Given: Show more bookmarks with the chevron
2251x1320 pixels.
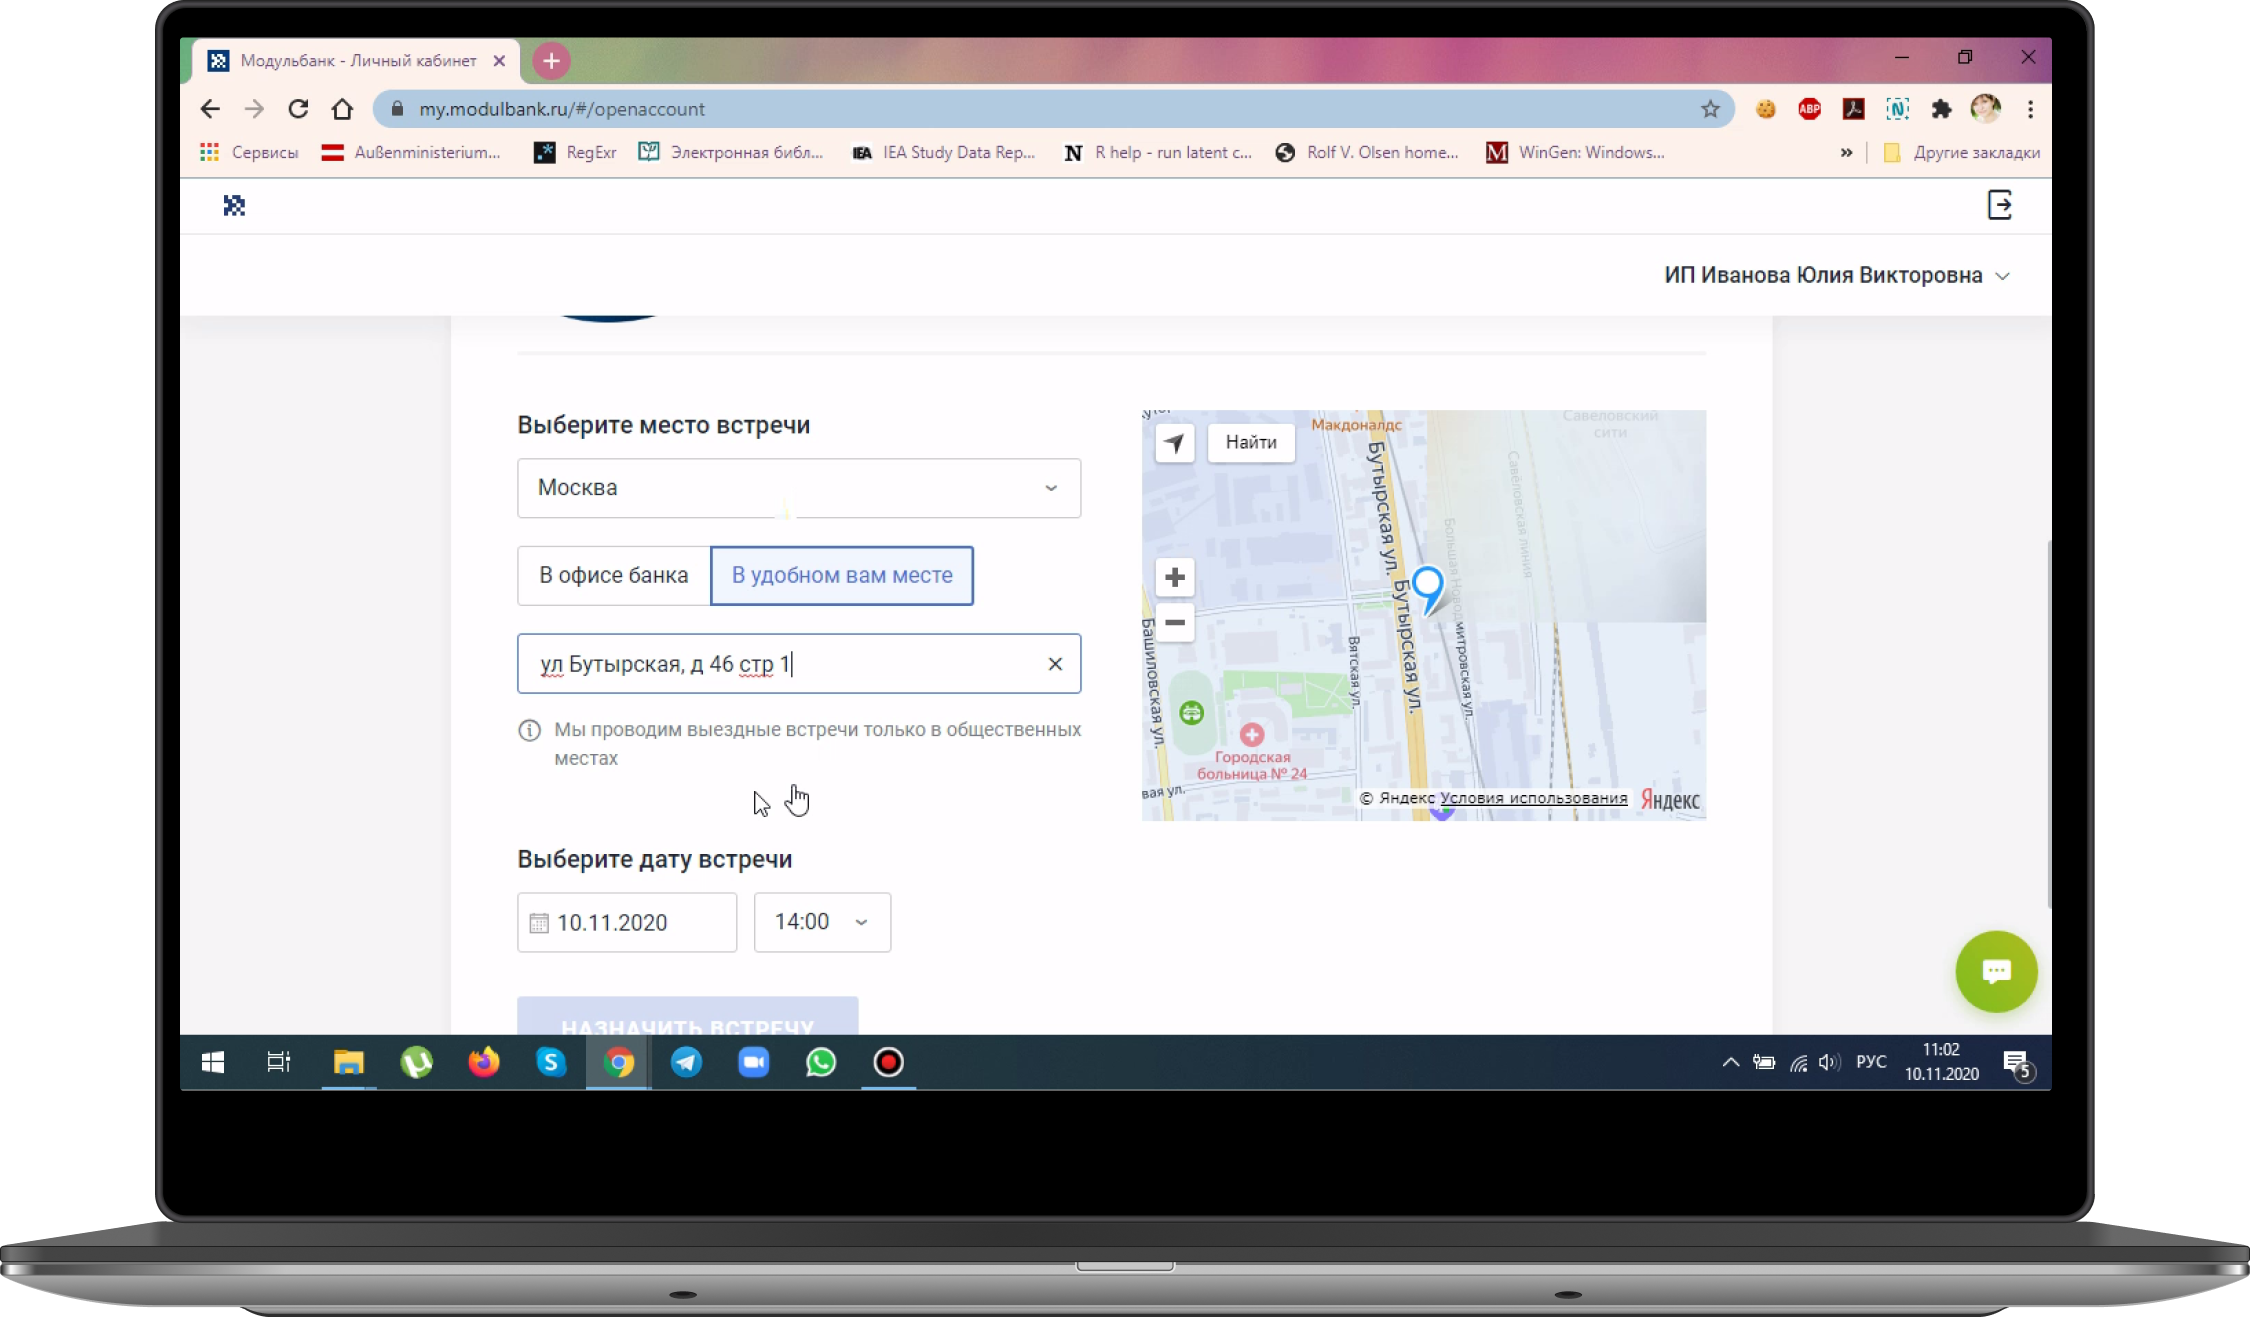Looking at the screenshot, I should click(1846, 152).
